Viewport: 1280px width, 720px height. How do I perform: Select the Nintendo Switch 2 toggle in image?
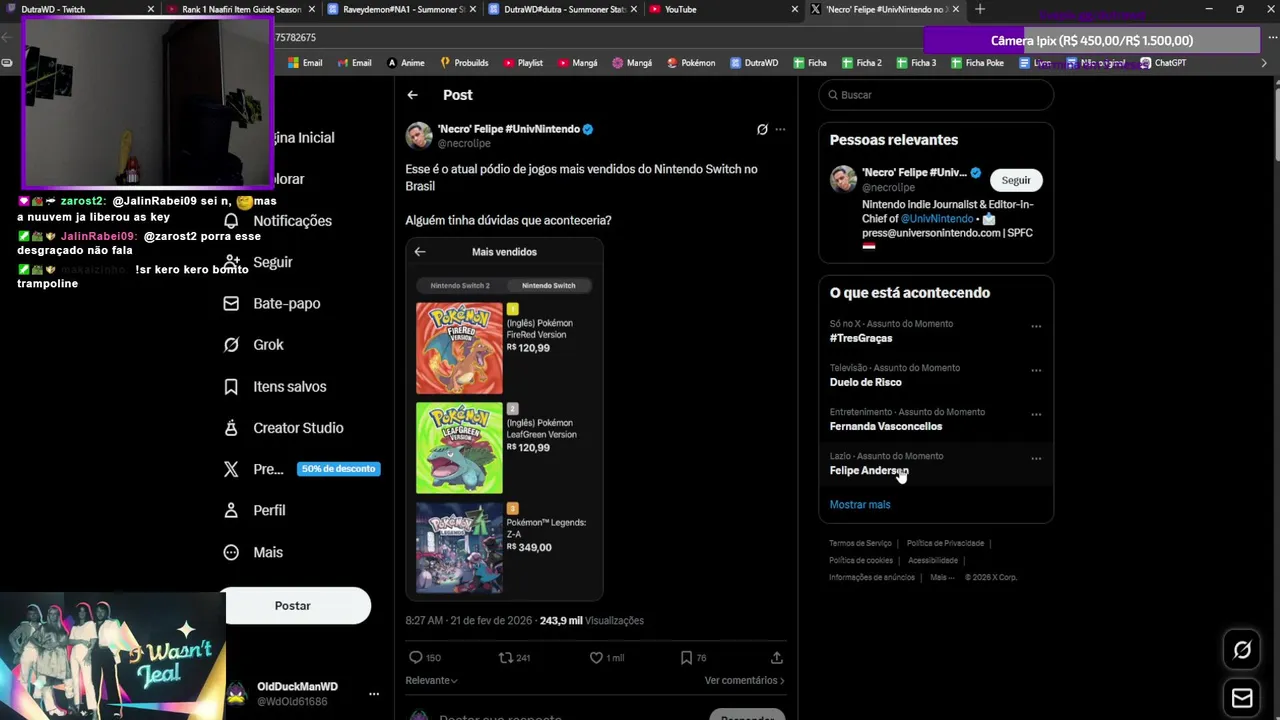click(460, 286)
